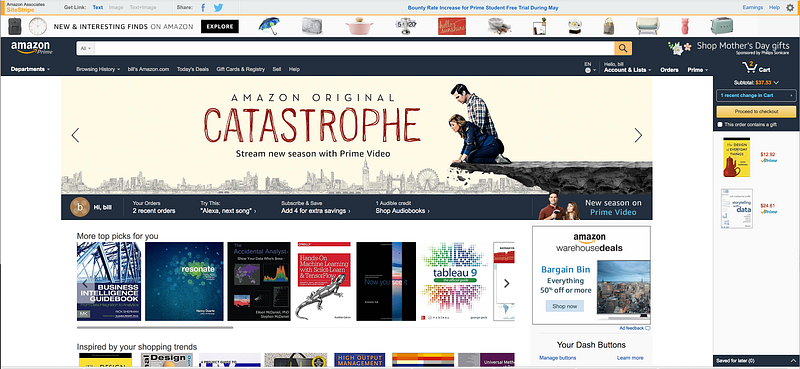Check 'This order contains a gift'
The image size is (800, 369).
720,125
